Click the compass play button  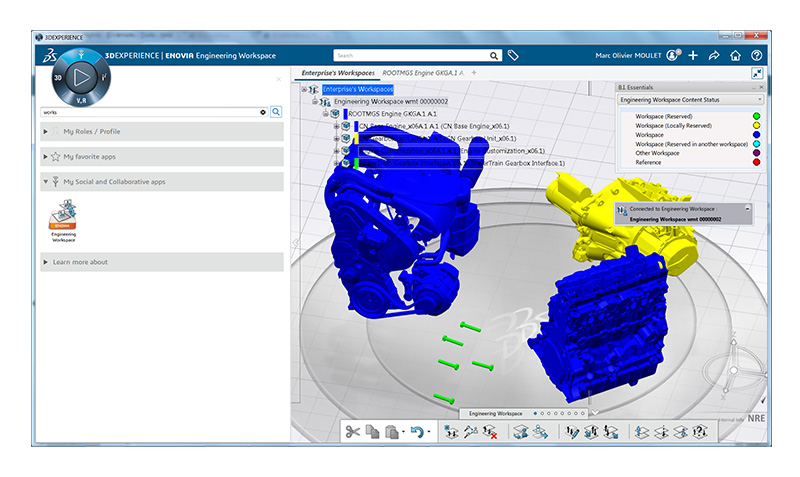pyautogui.click(x=85, y=76)
